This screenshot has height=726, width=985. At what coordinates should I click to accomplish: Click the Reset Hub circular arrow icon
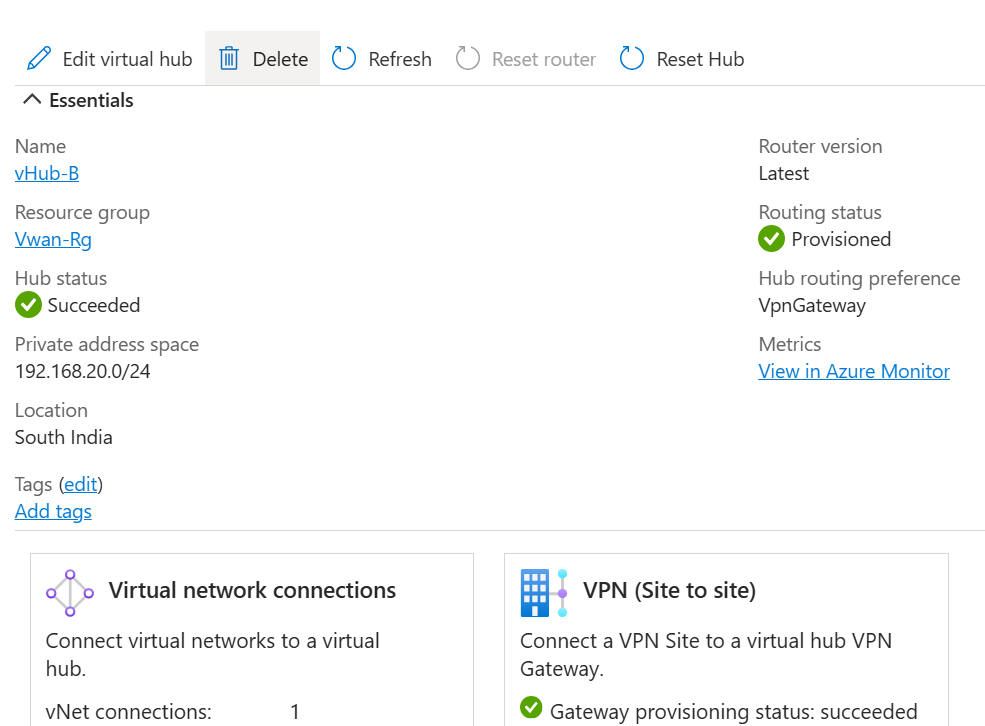631,58
